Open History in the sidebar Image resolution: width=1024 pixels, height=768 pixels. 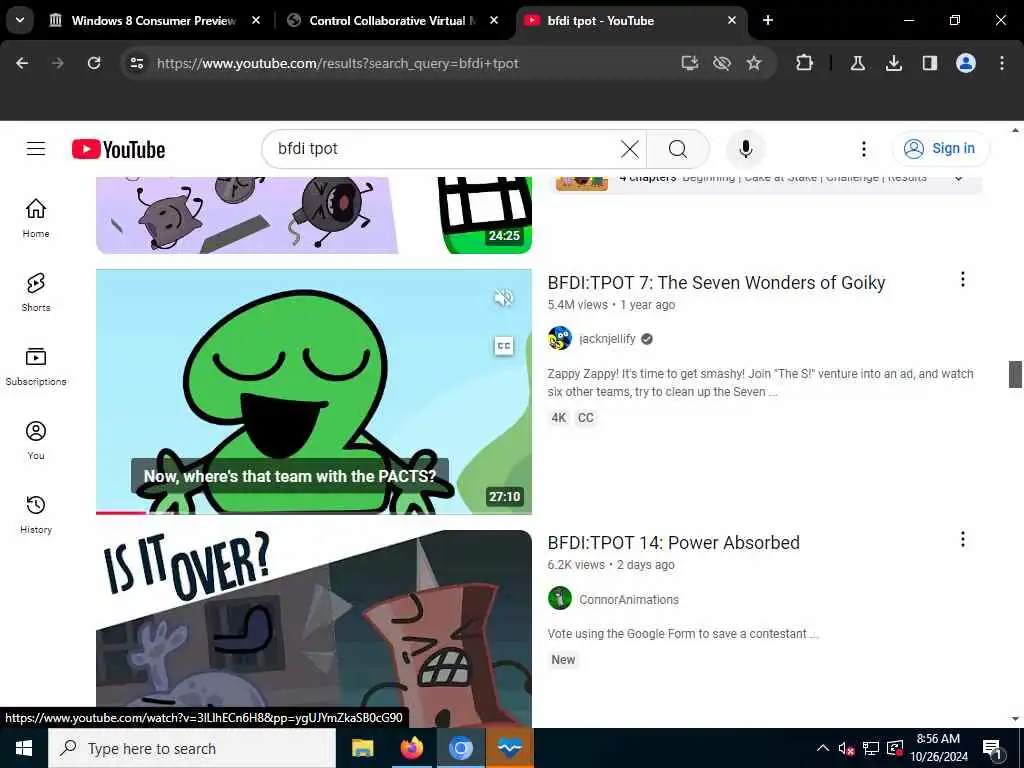pyautogui.click(x=36, y=515)
